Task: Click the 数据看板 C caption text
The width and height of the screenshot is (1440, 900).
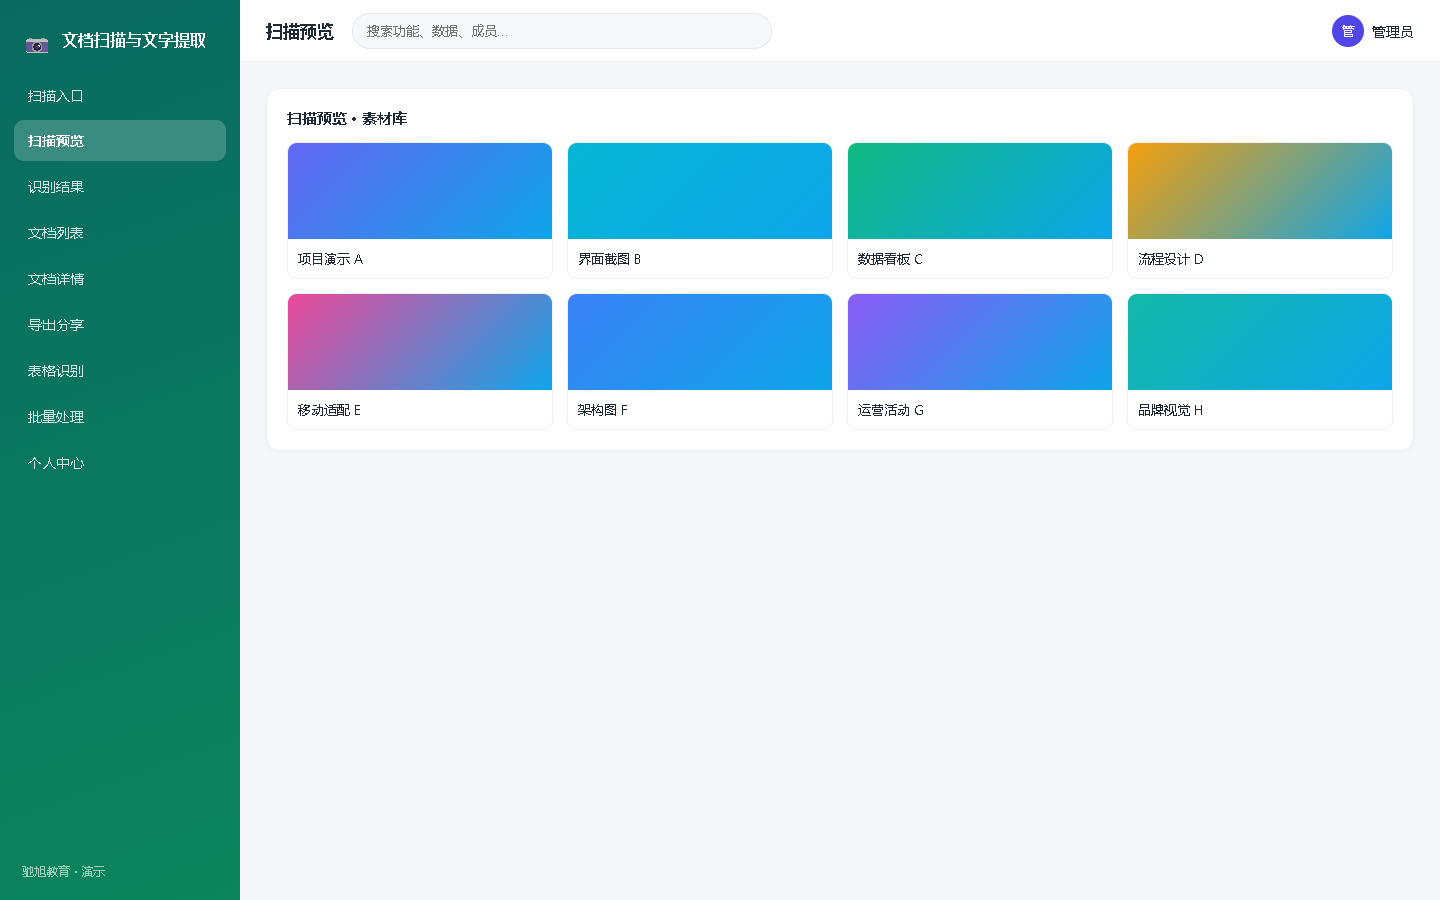Action: point(890,259)
